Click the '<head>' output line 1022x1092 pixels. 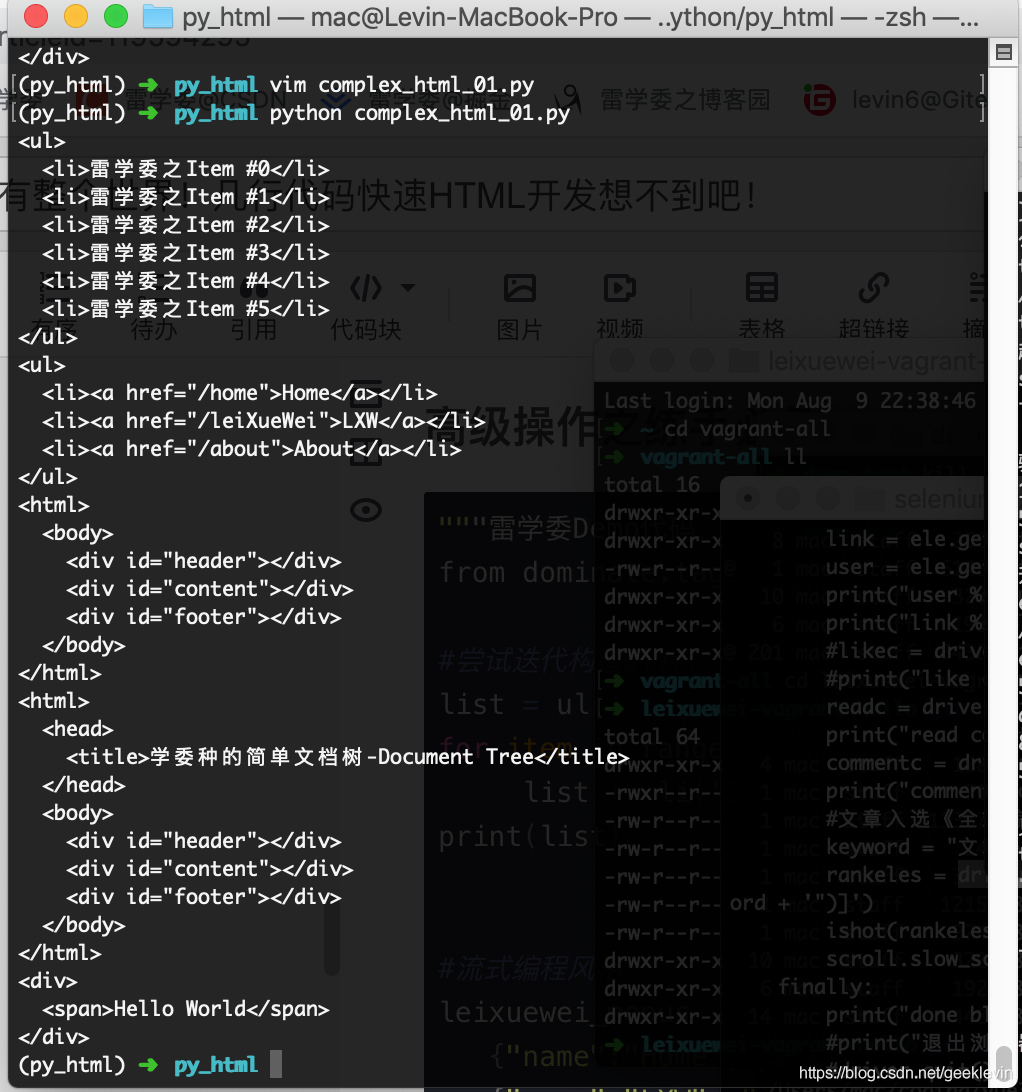[77, 729]
